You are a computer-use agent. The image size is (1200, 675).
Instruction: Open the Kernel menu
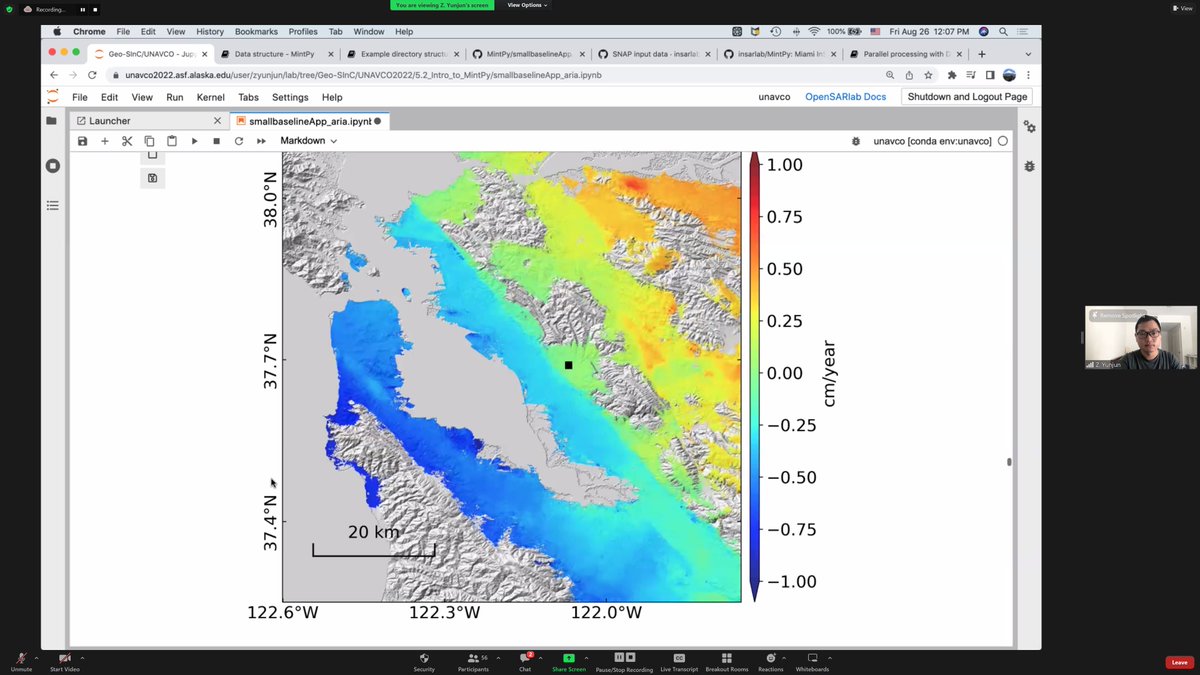(210, 97)
